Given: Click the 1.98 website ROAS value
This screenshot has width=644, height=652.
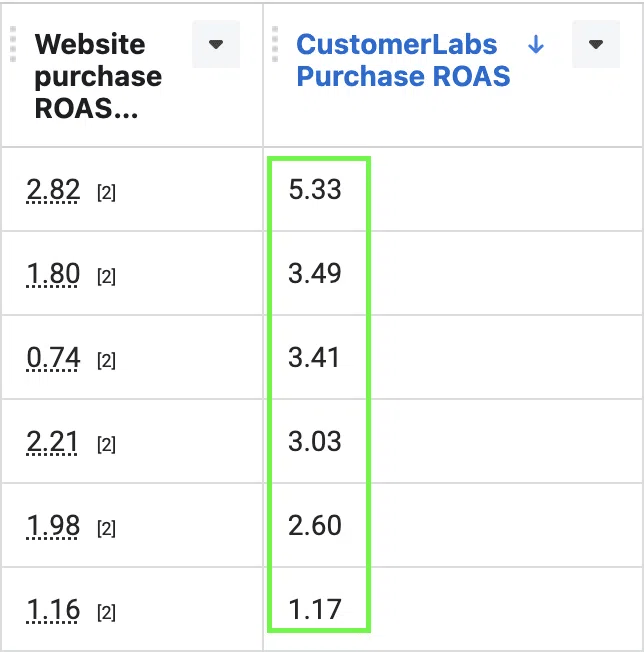Looking at the screenshot, I should coord(53,526).
